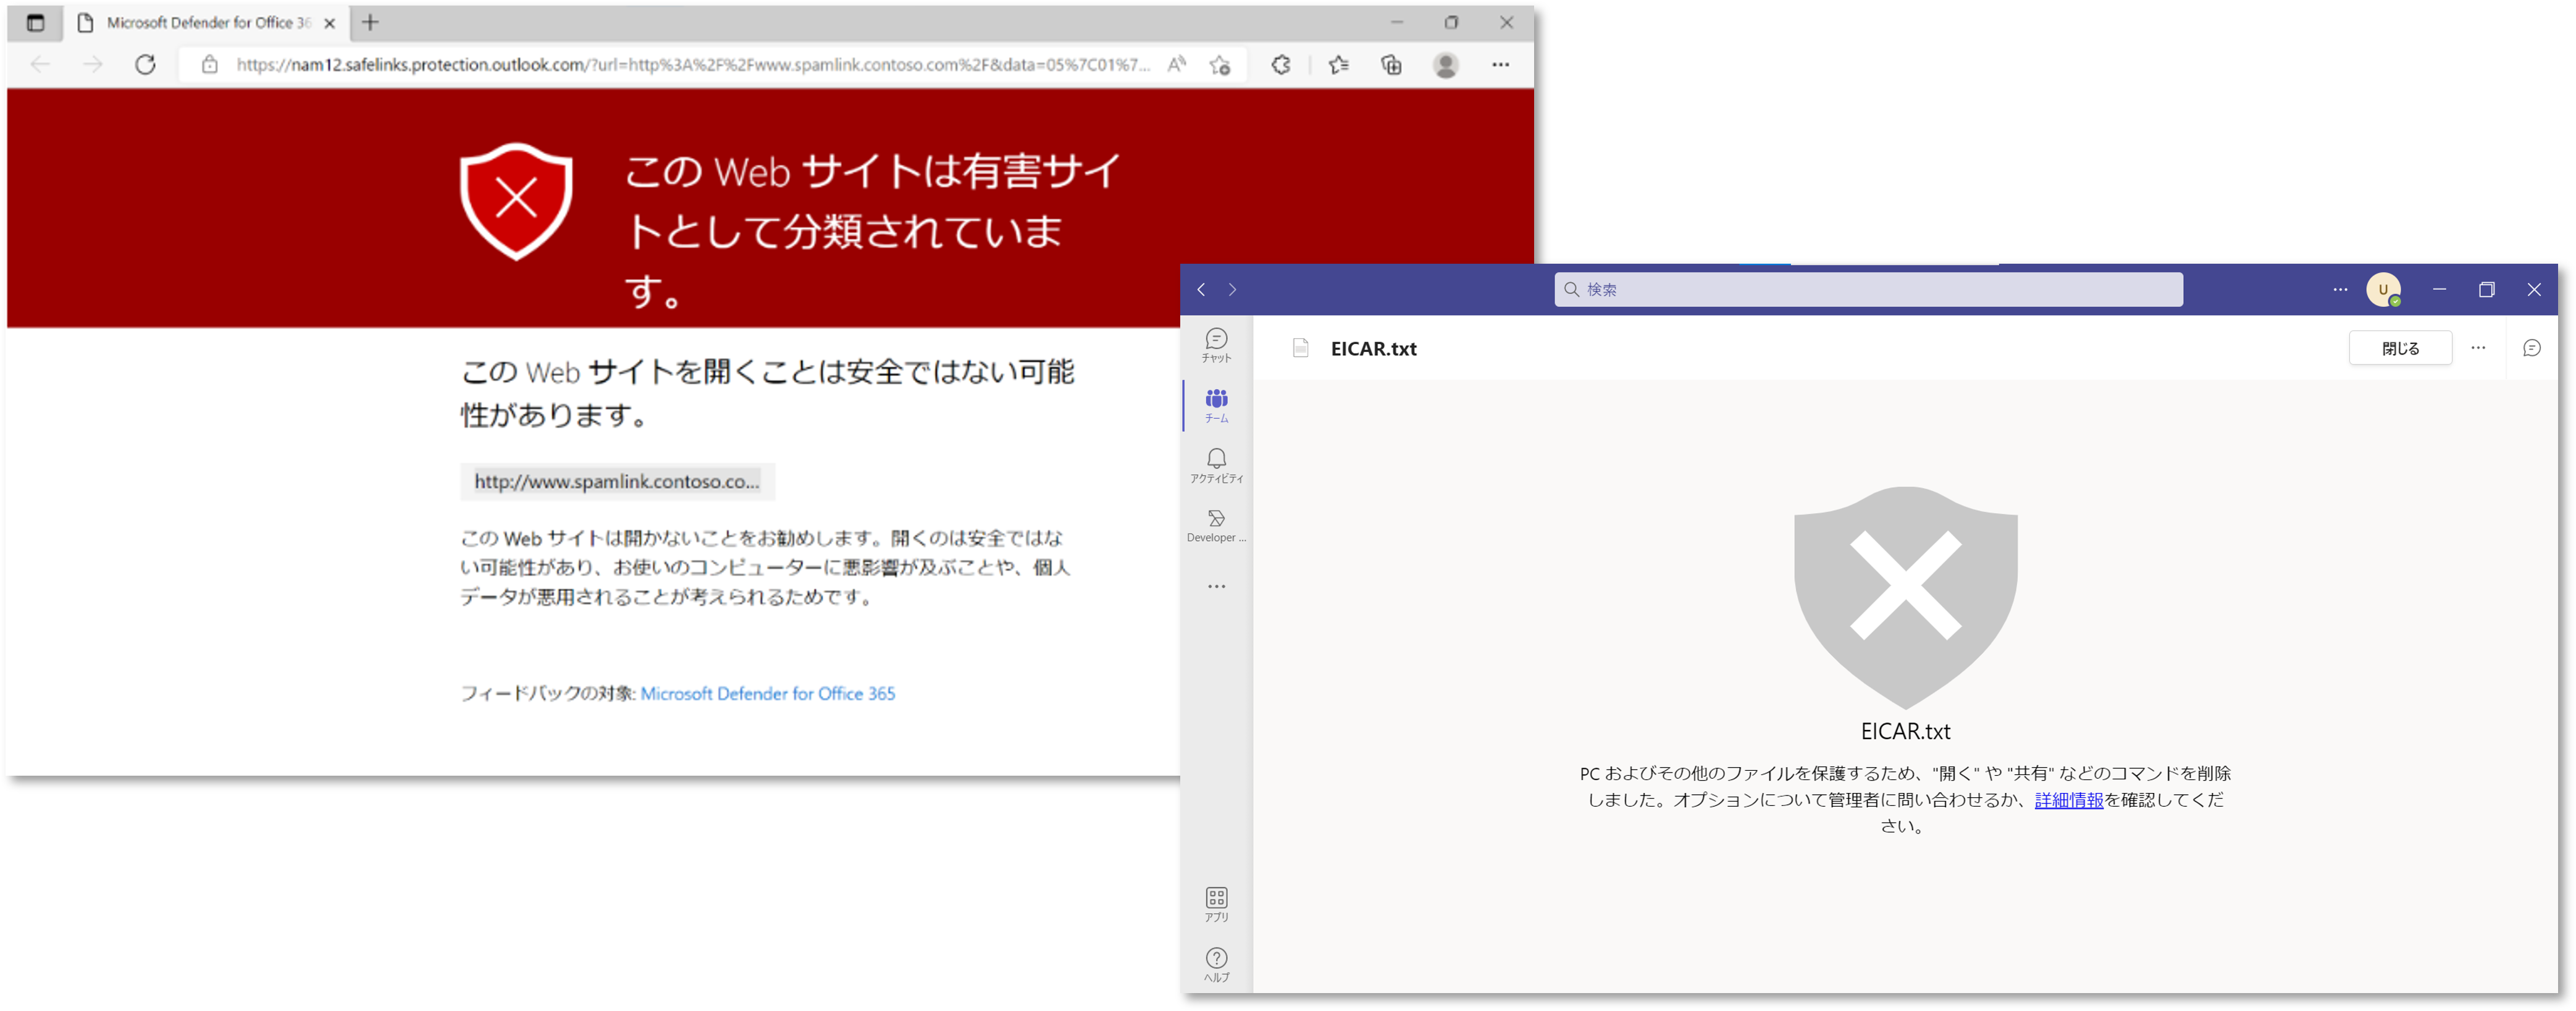Screen dimensions: 2576x1011
Task: Open Help (ヘルプ) icon in Teams
Action: tap(1216, 964)
